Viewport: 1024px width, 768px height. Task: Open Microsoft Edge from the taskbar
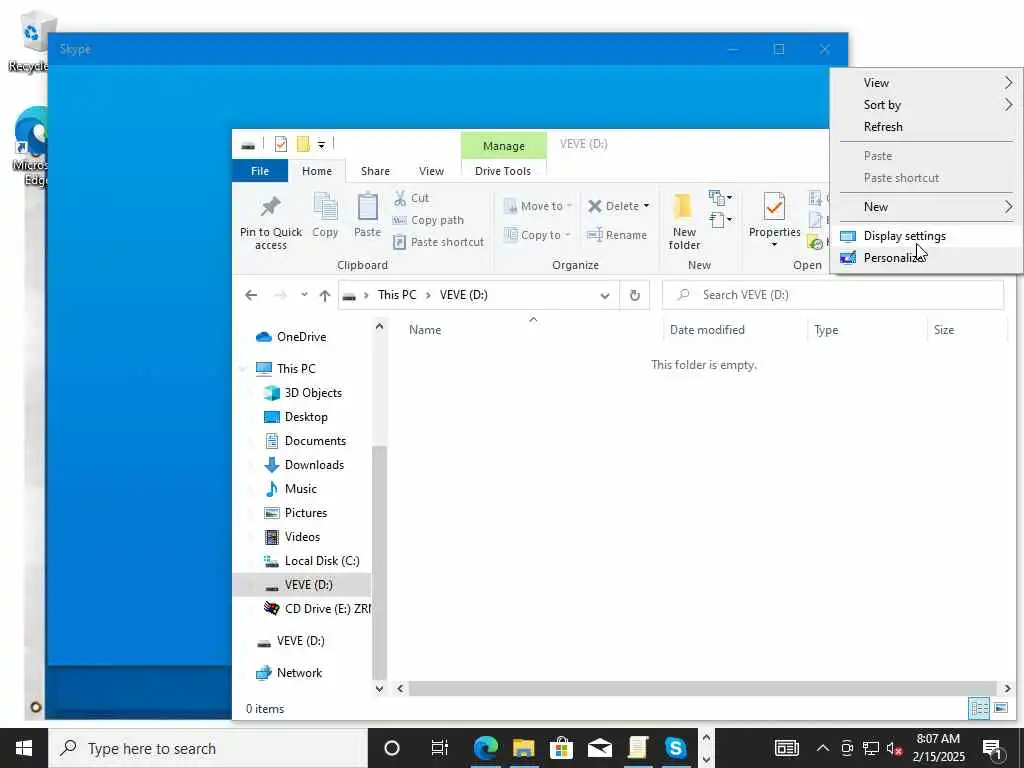[x=485, y=748]
